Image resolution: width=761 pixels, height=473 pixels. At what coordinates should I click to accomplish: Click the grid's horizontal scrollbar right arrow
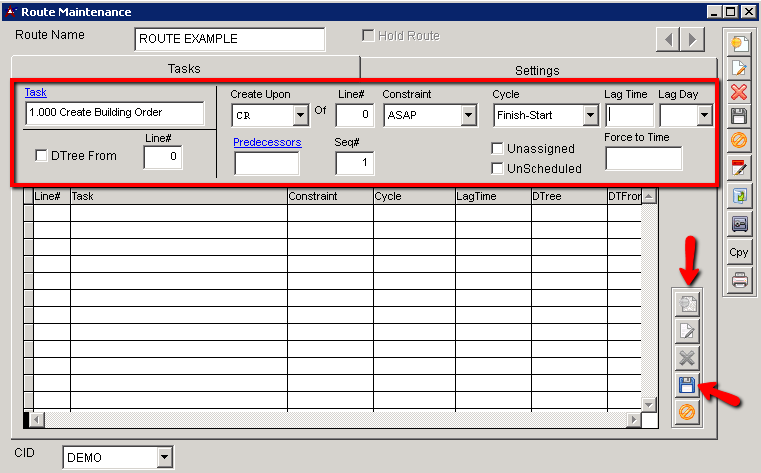632,421
